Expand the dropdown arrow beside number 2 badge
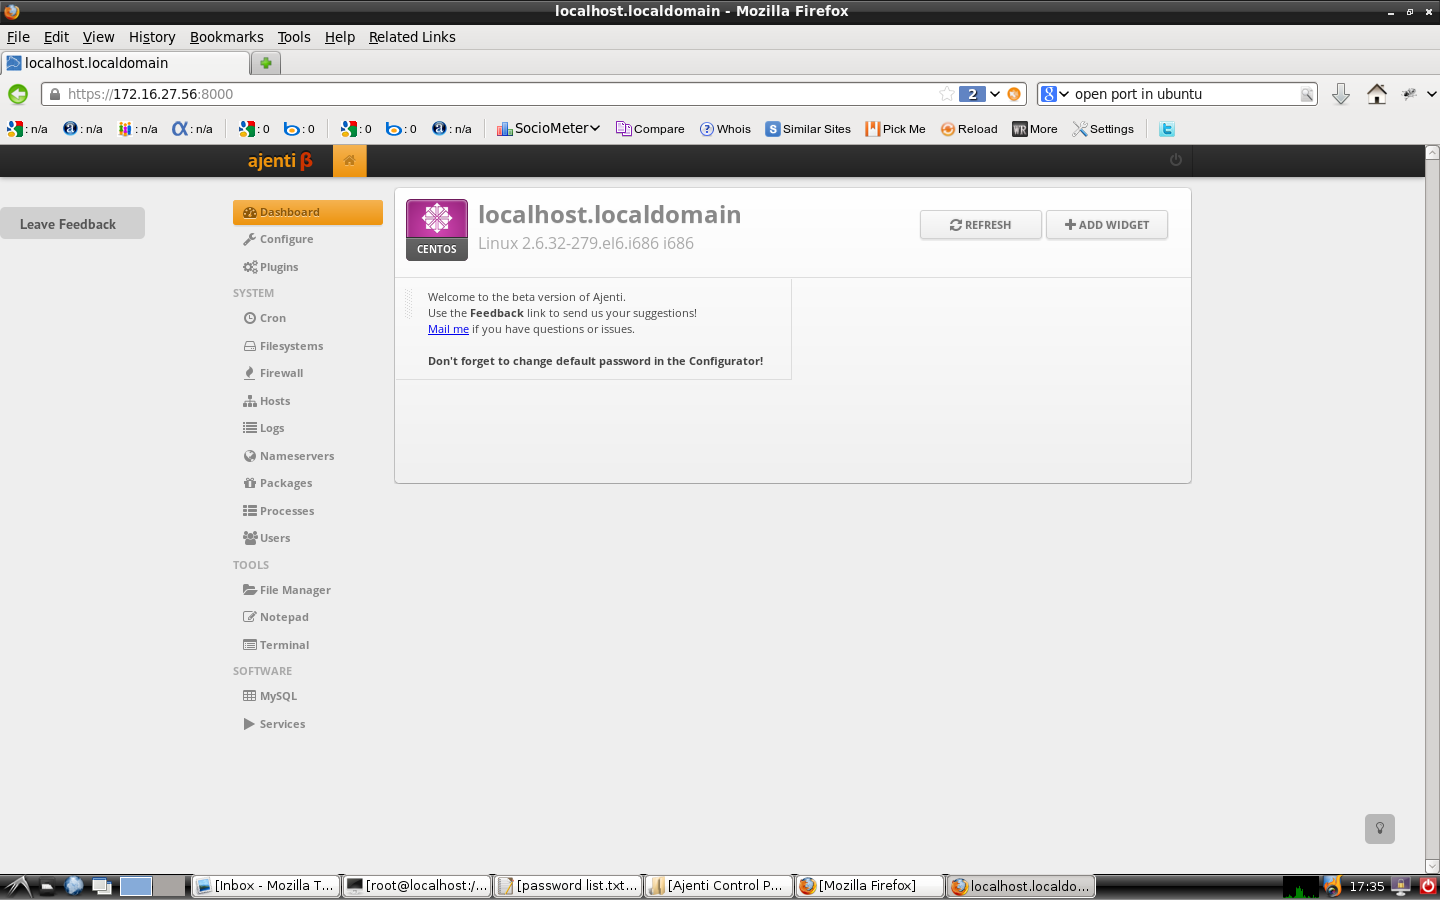 pyautogui.click(x=995, y=94)
